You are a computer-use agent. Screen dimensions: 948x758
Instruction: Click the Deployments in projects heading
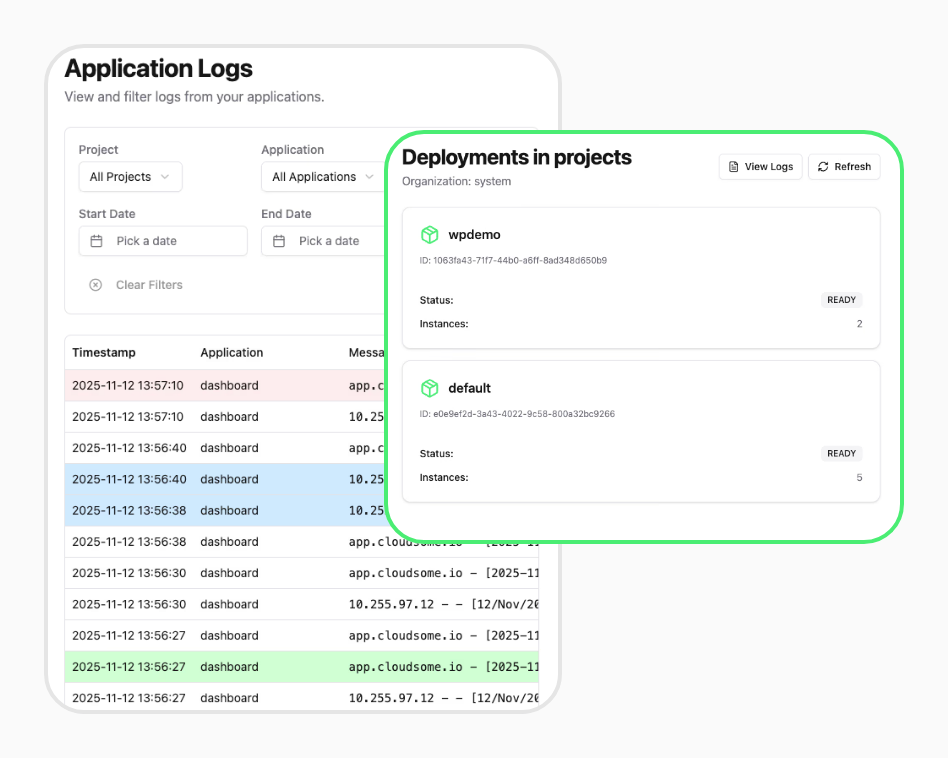516,157
